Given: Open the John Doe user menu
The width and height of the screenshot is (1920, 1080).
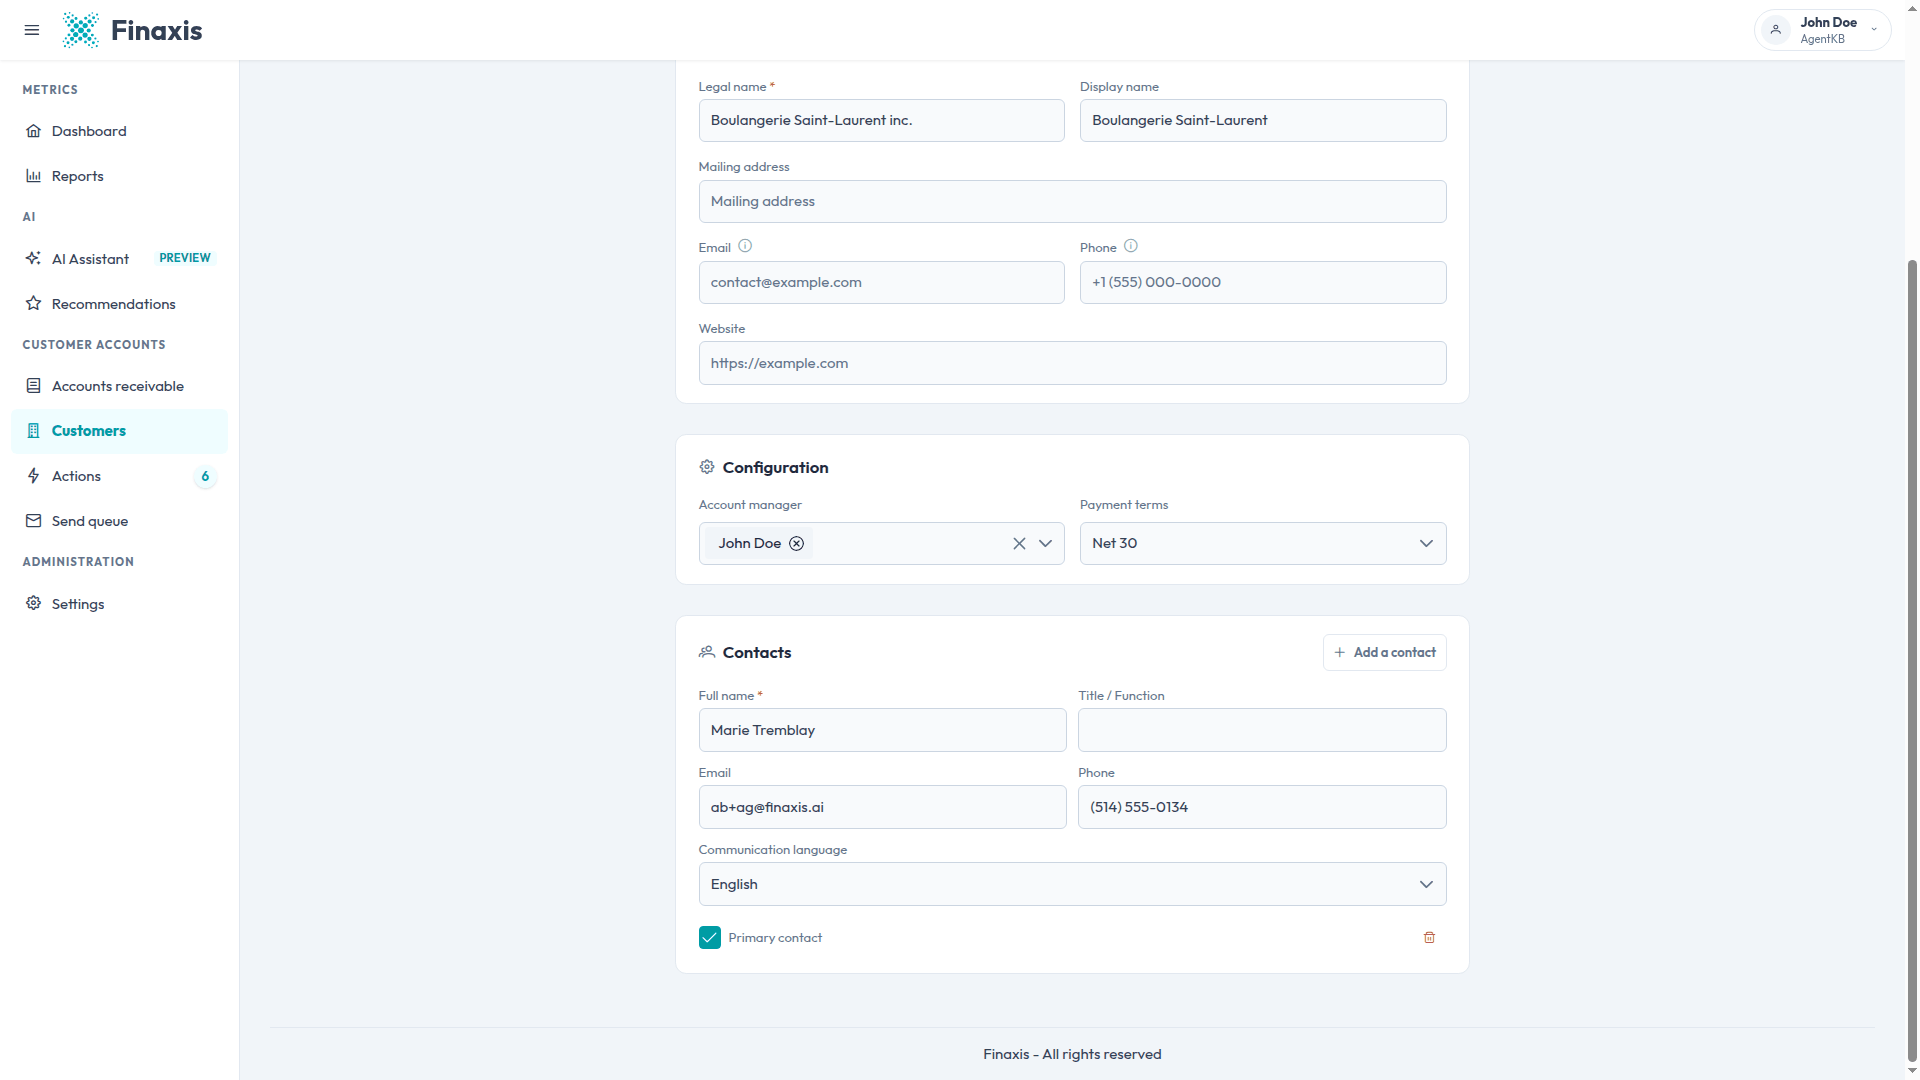Looking at the screenshot, I should 1822,30.
